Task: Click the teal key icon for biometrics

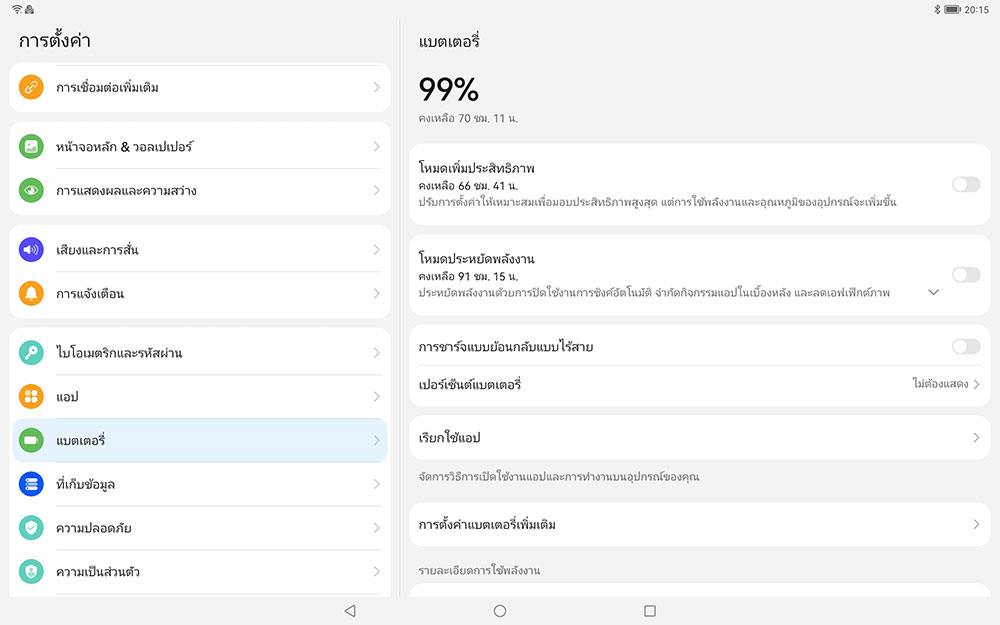Action: pyautogui.click(x=31, y=353)
